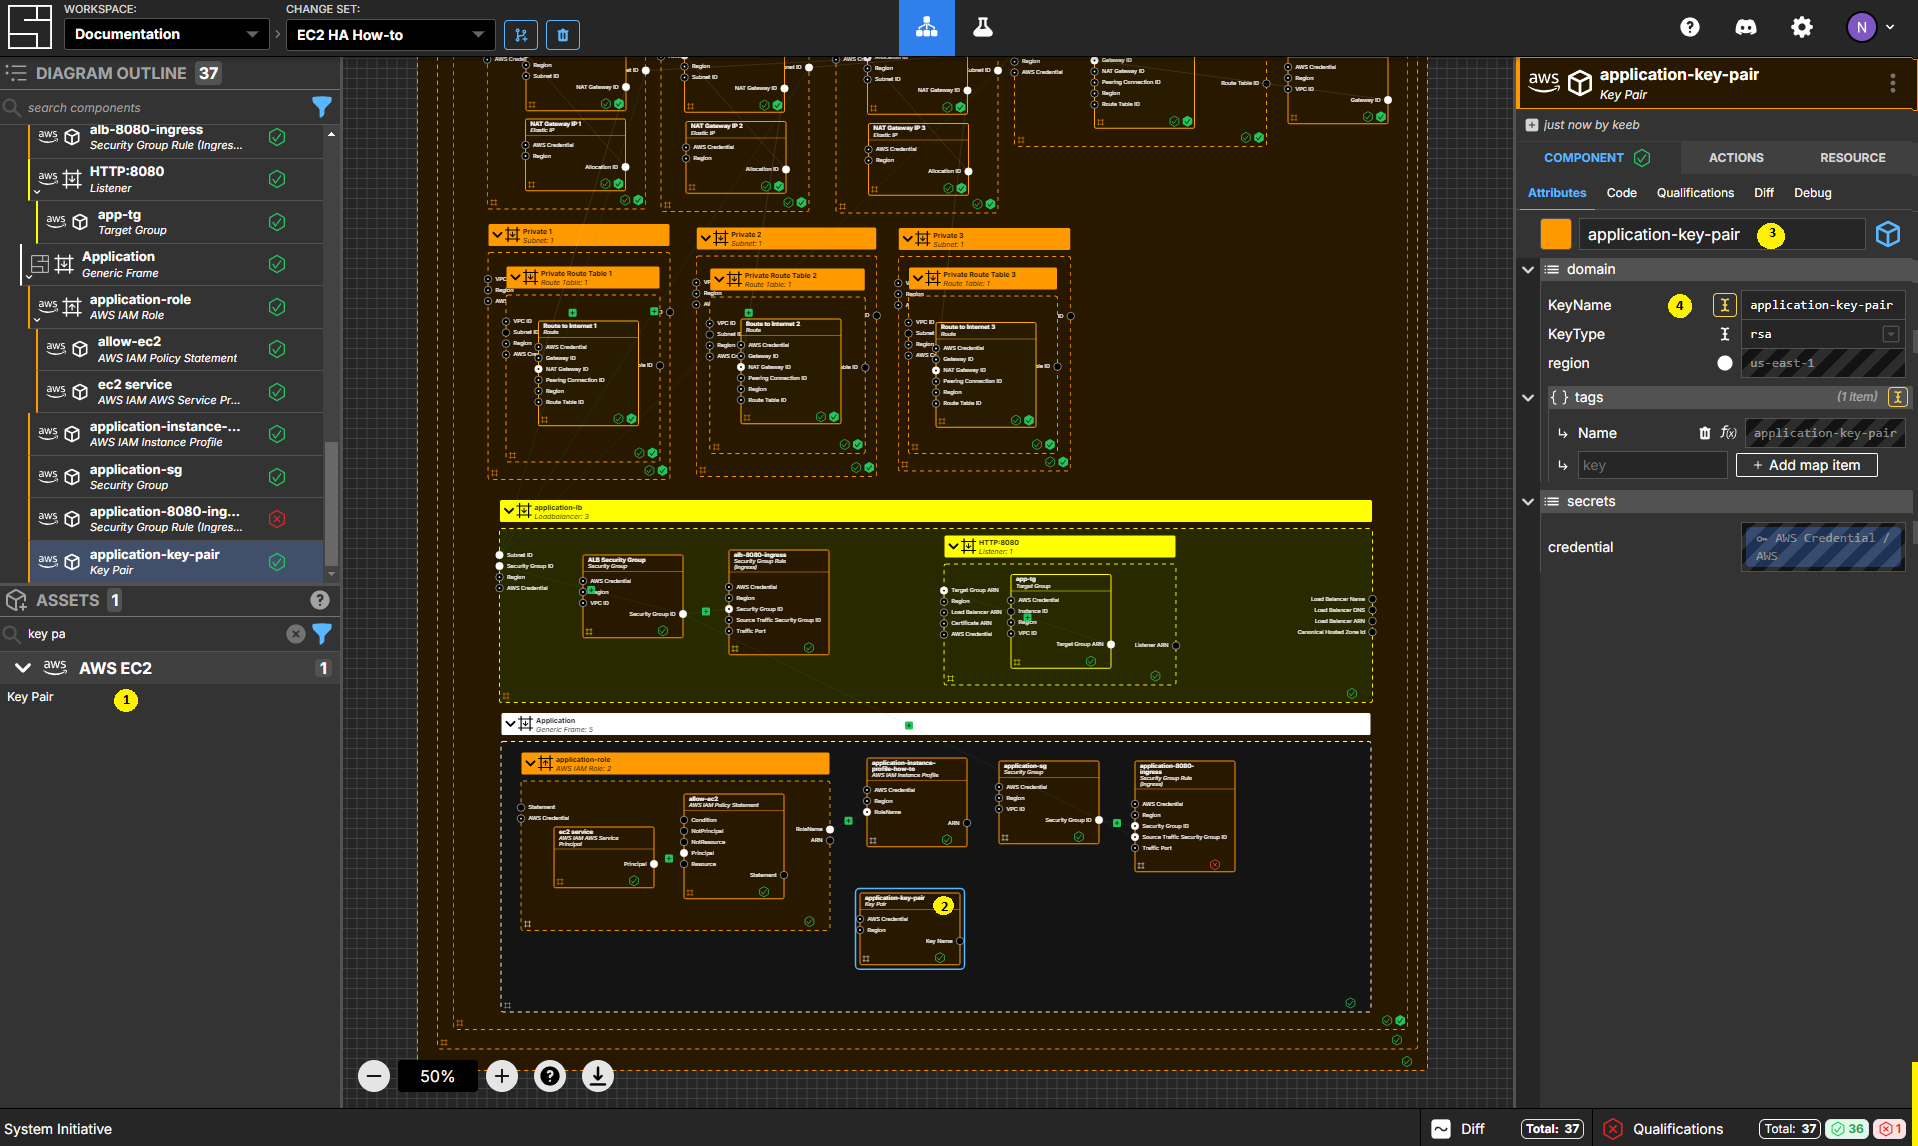
Task: Open the Workspace Documentation dropdown
Action: 166,34
